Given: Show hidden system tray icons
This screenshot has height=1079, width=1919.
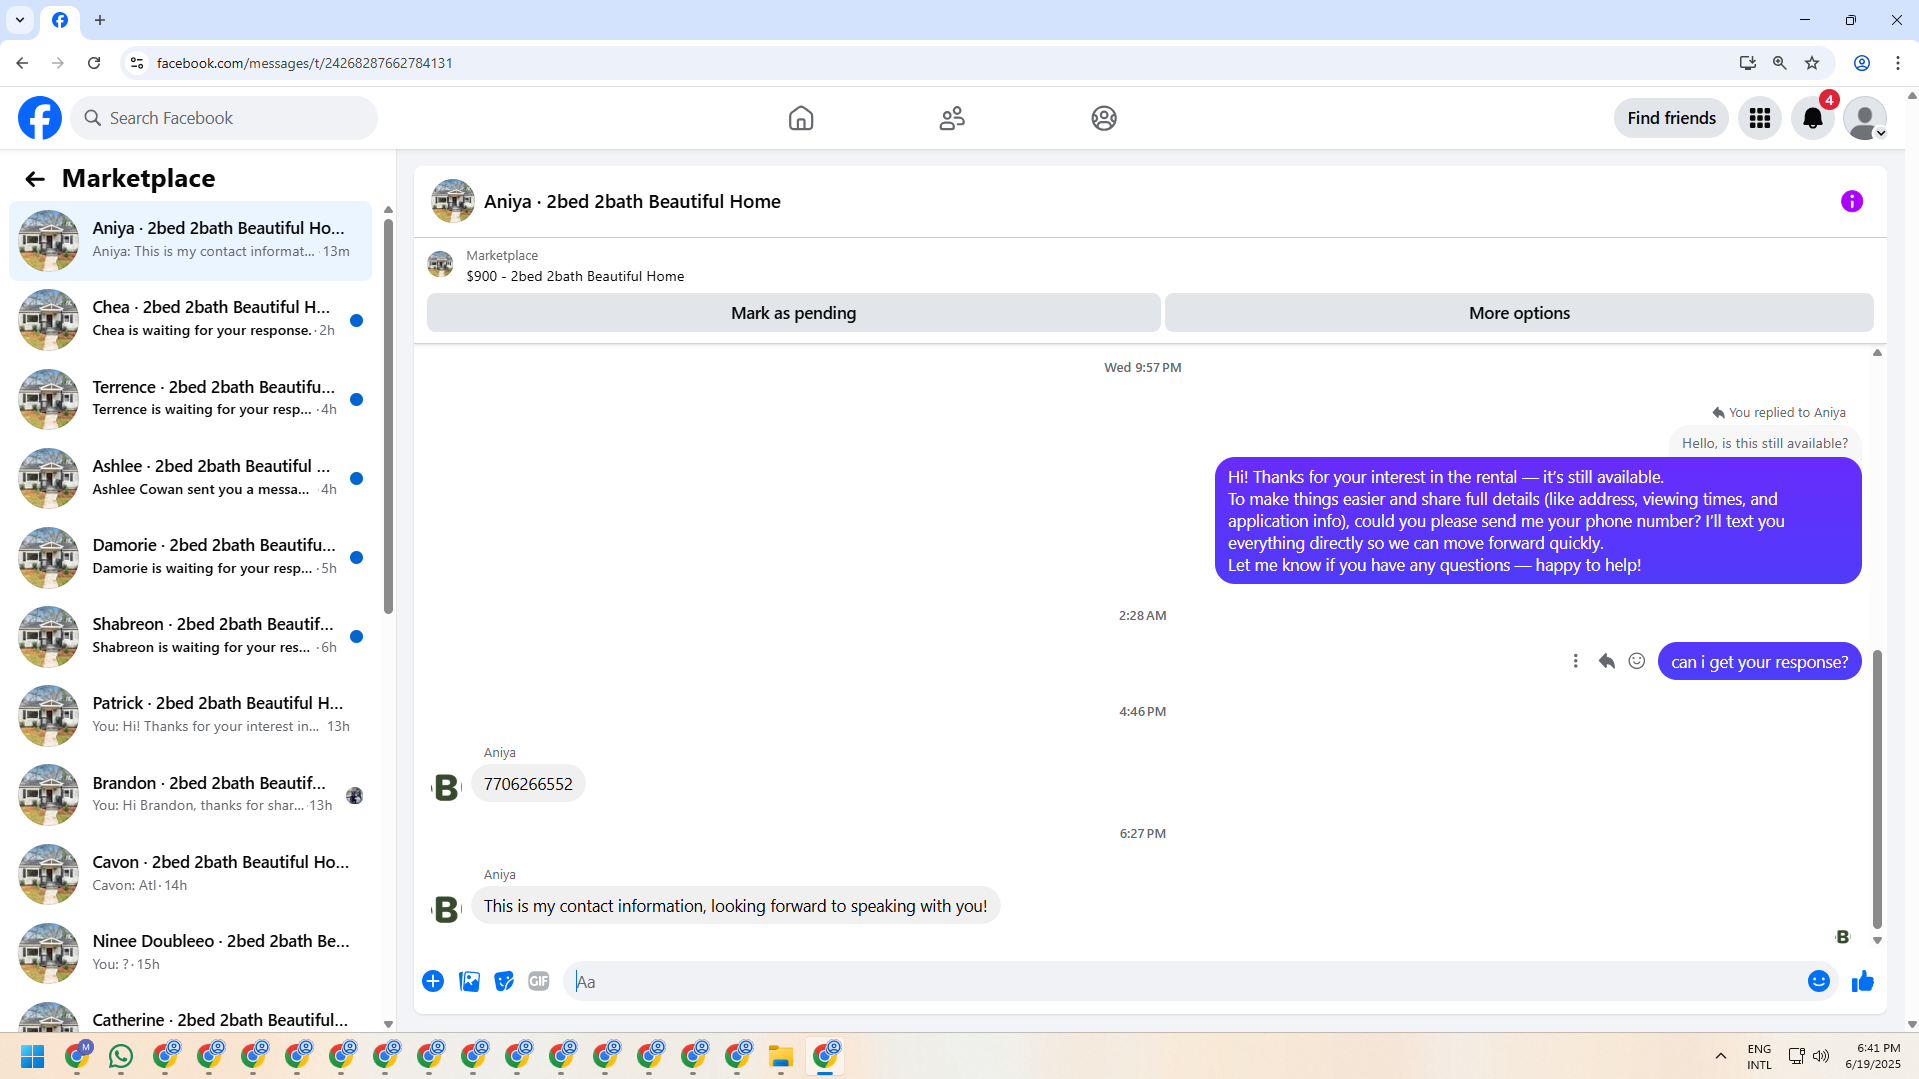Looking at the screenshot, I should pyautogui.click(x=1721, y=1057).
